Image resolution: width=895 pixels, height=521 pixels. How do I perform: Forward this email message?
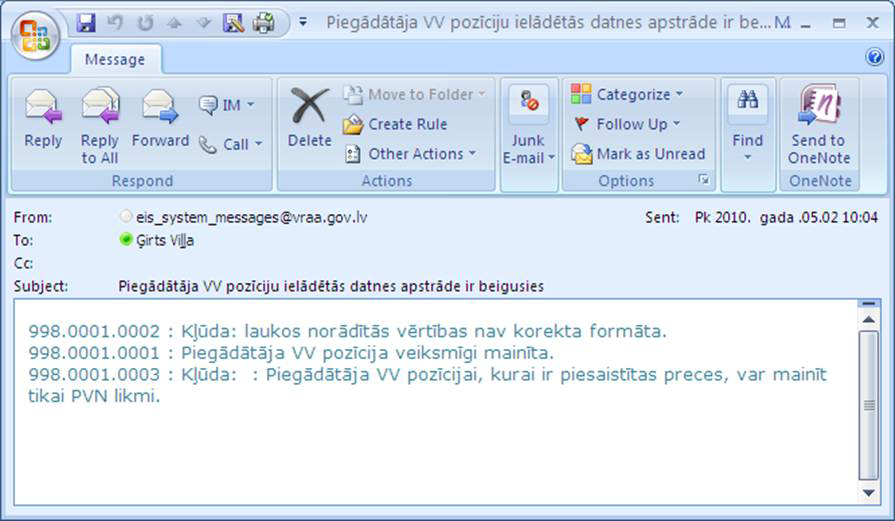coord(160,120)
